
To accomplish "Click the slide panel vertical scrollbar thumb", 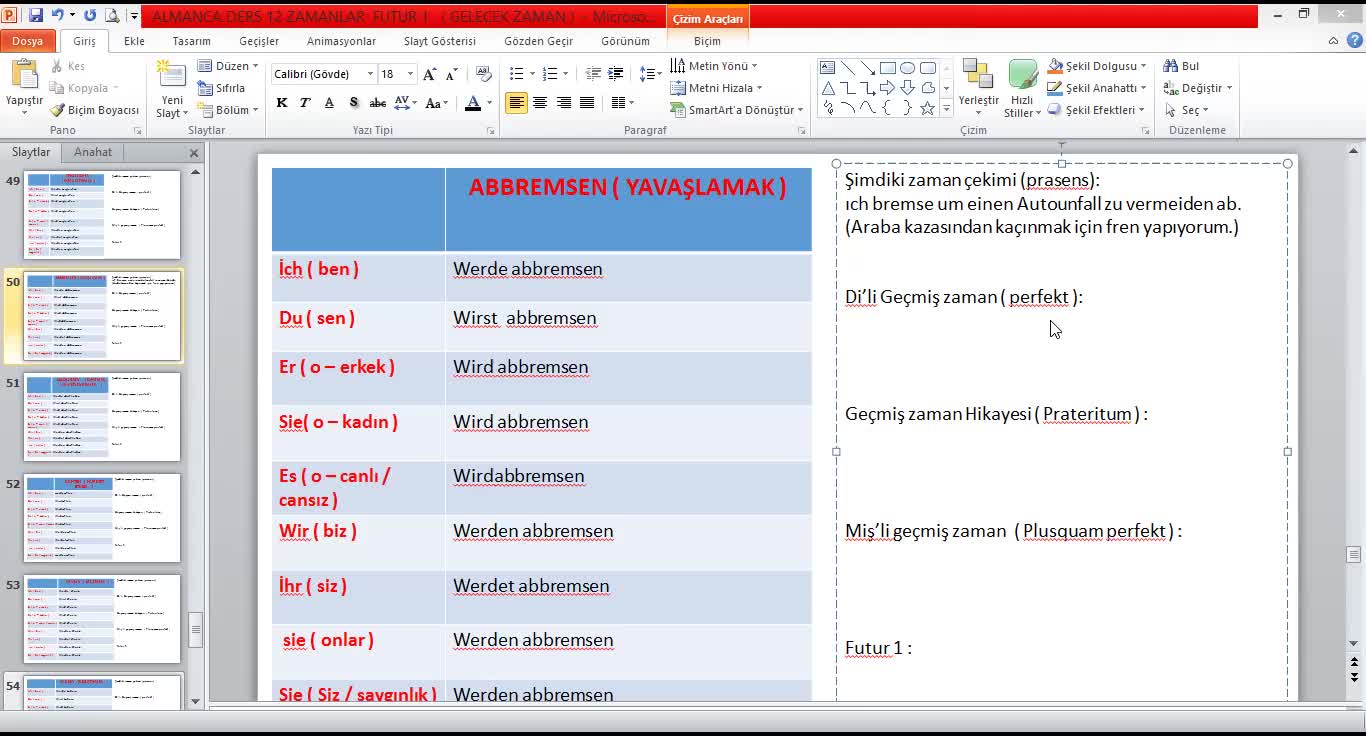I will (195, 629).
